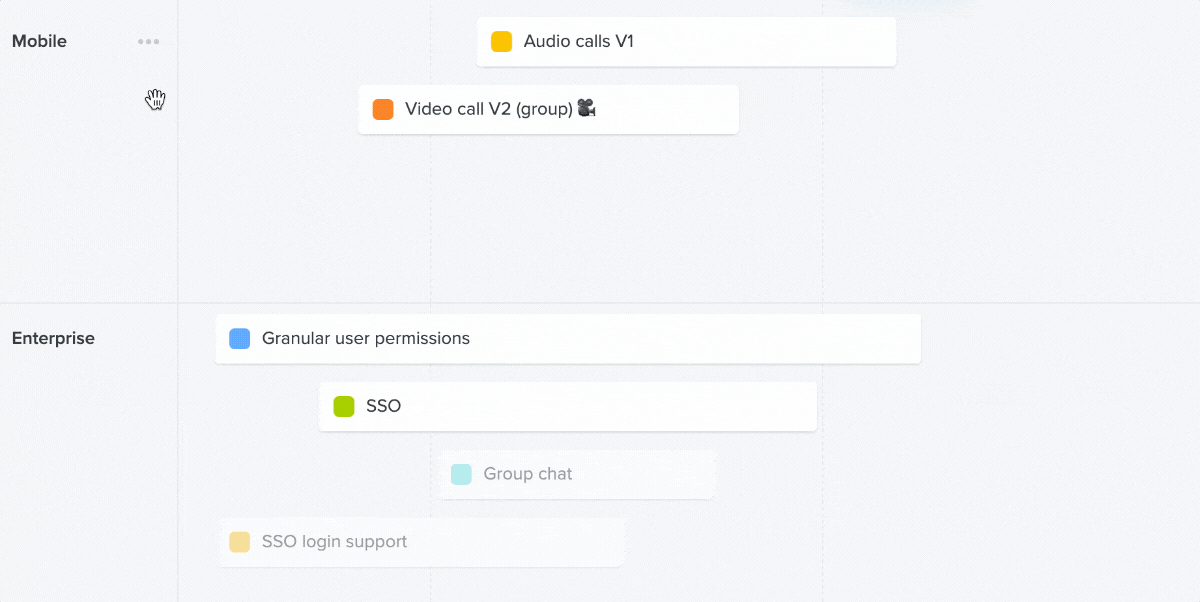Open the Granular user permissions card

[x=568, y=339]
